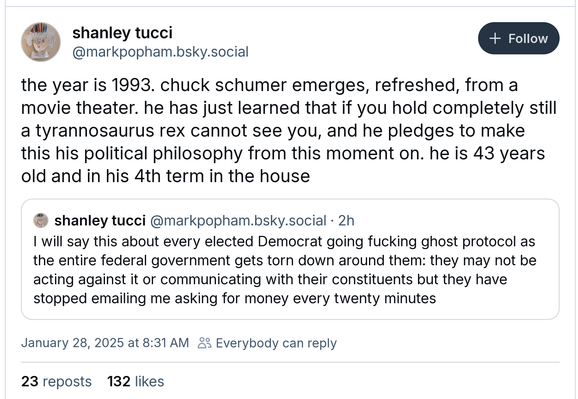This screenshot has height=399, width=578.
Task: Click quoted text line 'the entire federal government'
Action: 285,260
